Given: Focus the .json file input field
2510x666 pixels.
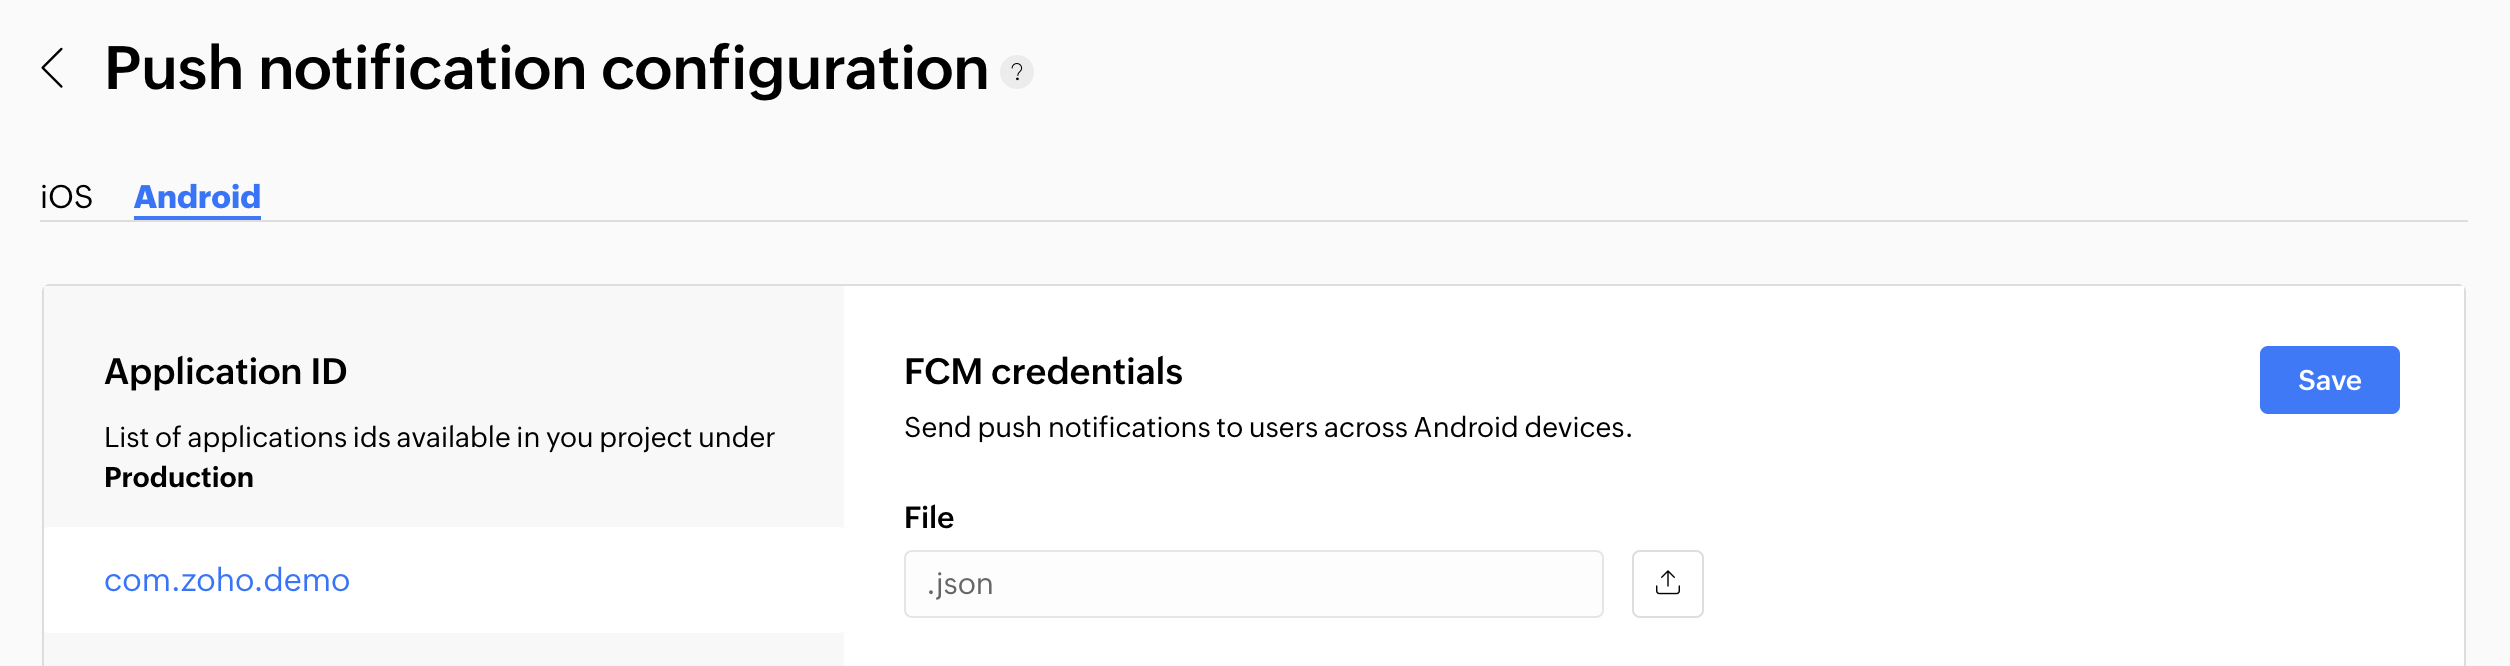Looking at the screenshot, I should click(1253, 583).
